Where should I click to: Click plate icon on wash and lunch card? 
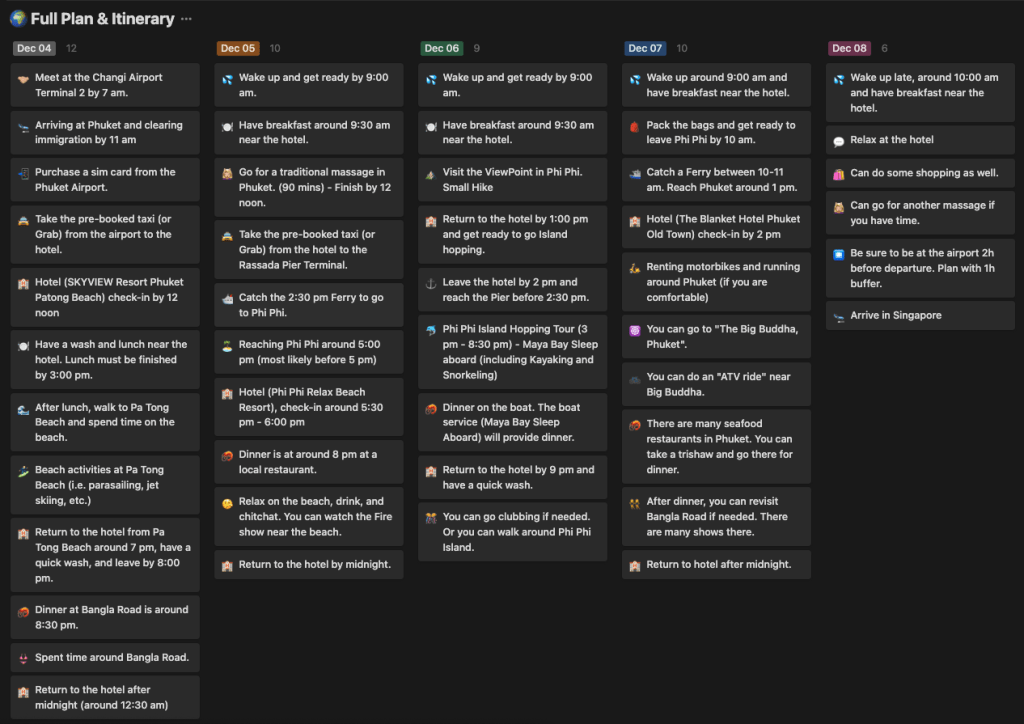[24, 346]
